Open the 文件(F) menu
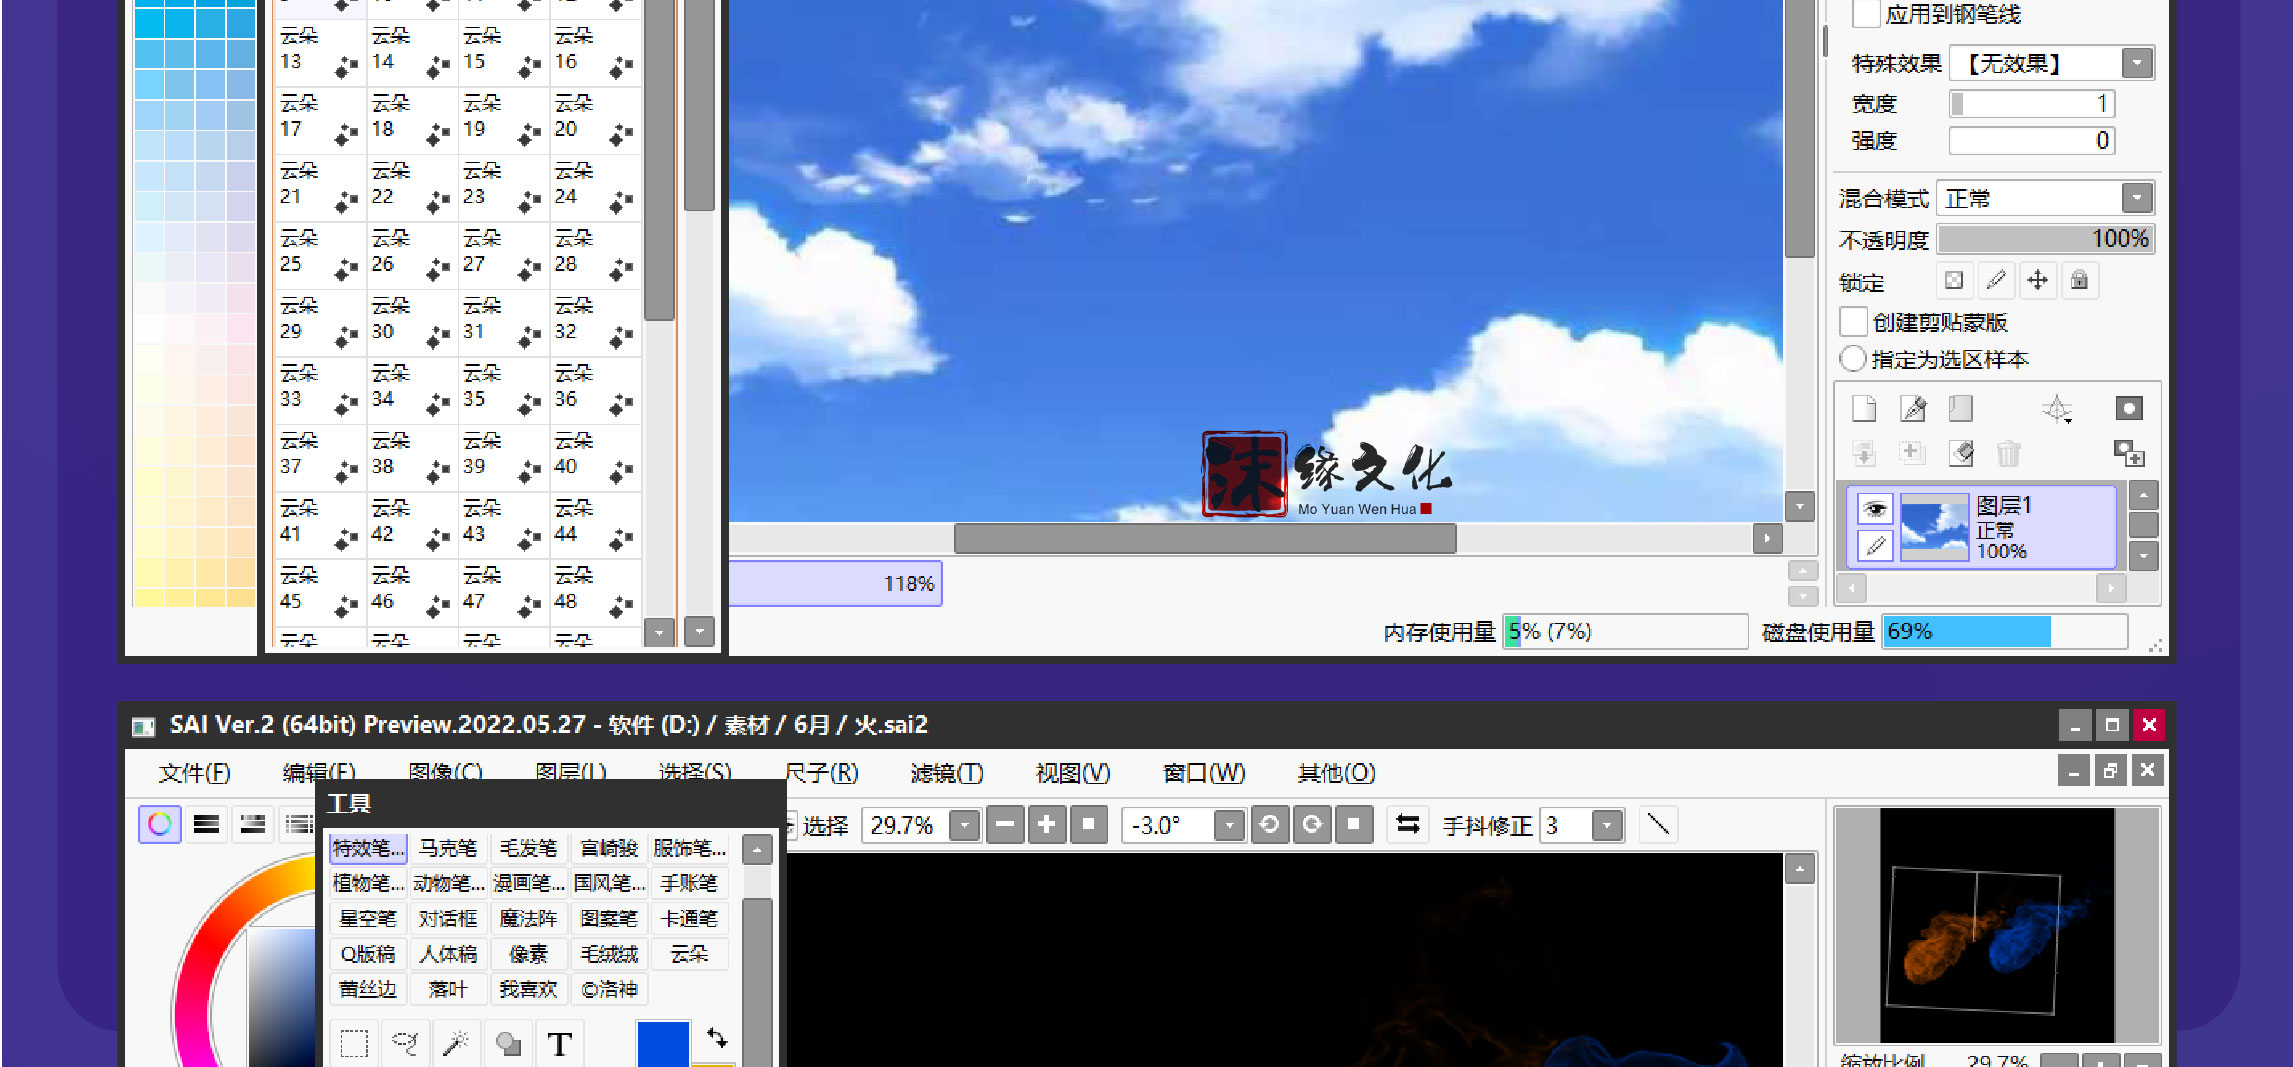 pos(195,773)
